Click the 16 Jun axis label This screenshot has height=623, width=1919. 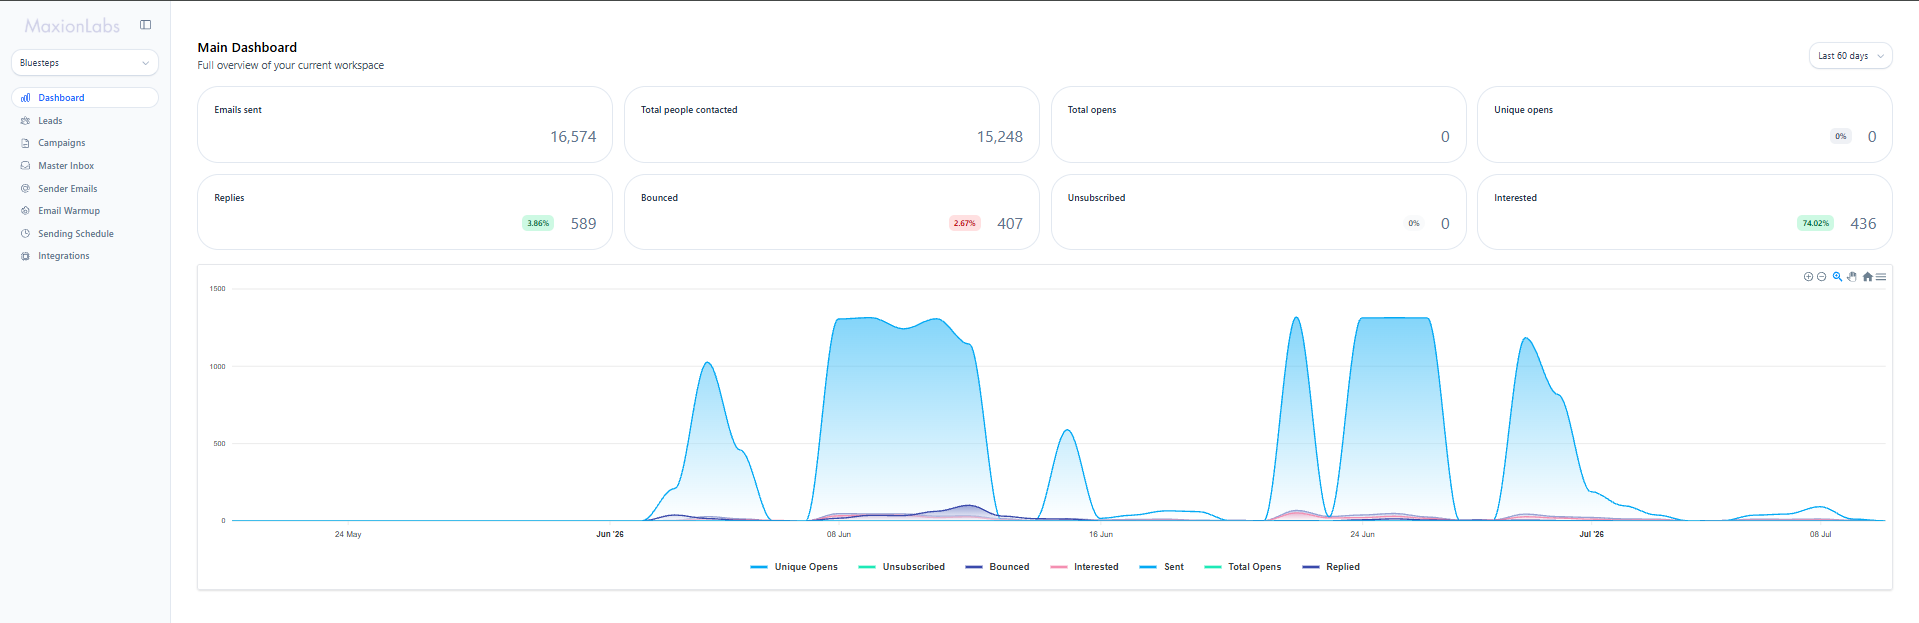pos(1101,534)
